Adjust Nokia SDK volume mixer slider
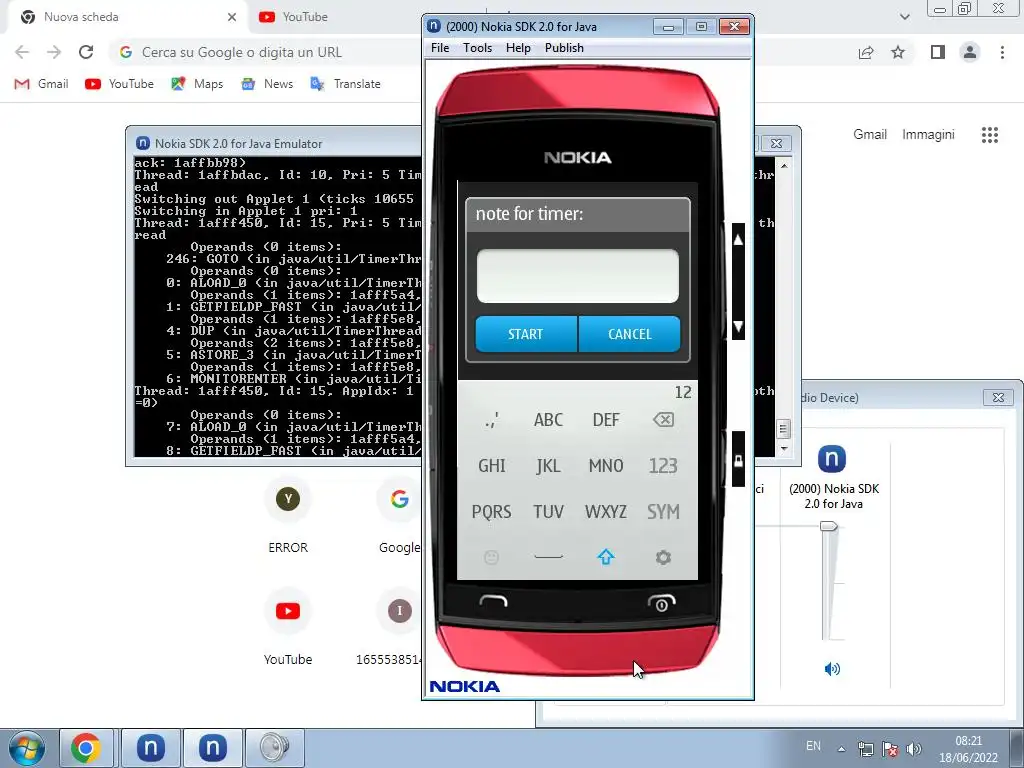 tap(829, 526)
